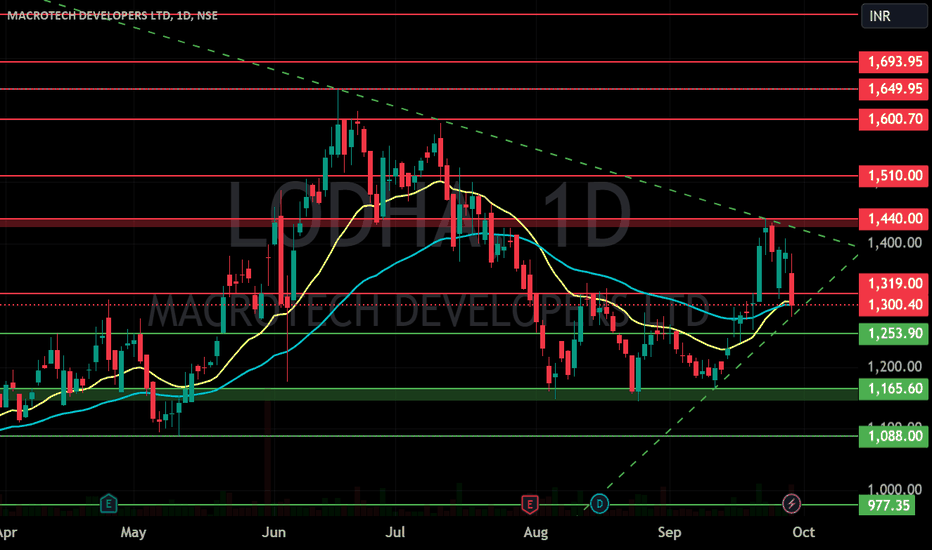
Task: Click the 1,165.60 support zone label
Action: click(x=893, y=388)
